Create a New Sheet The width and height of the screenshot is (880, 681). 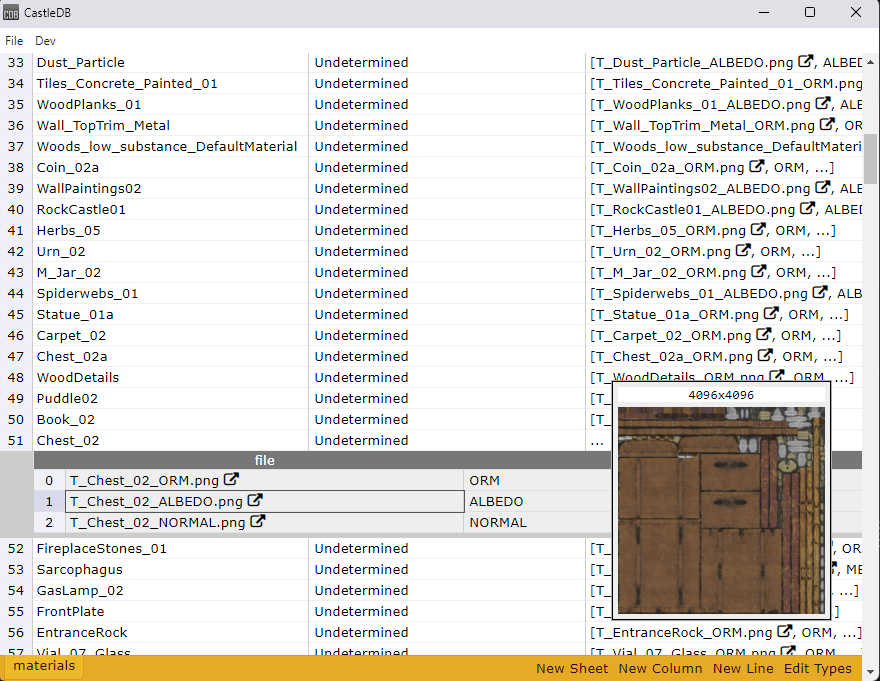572,669
